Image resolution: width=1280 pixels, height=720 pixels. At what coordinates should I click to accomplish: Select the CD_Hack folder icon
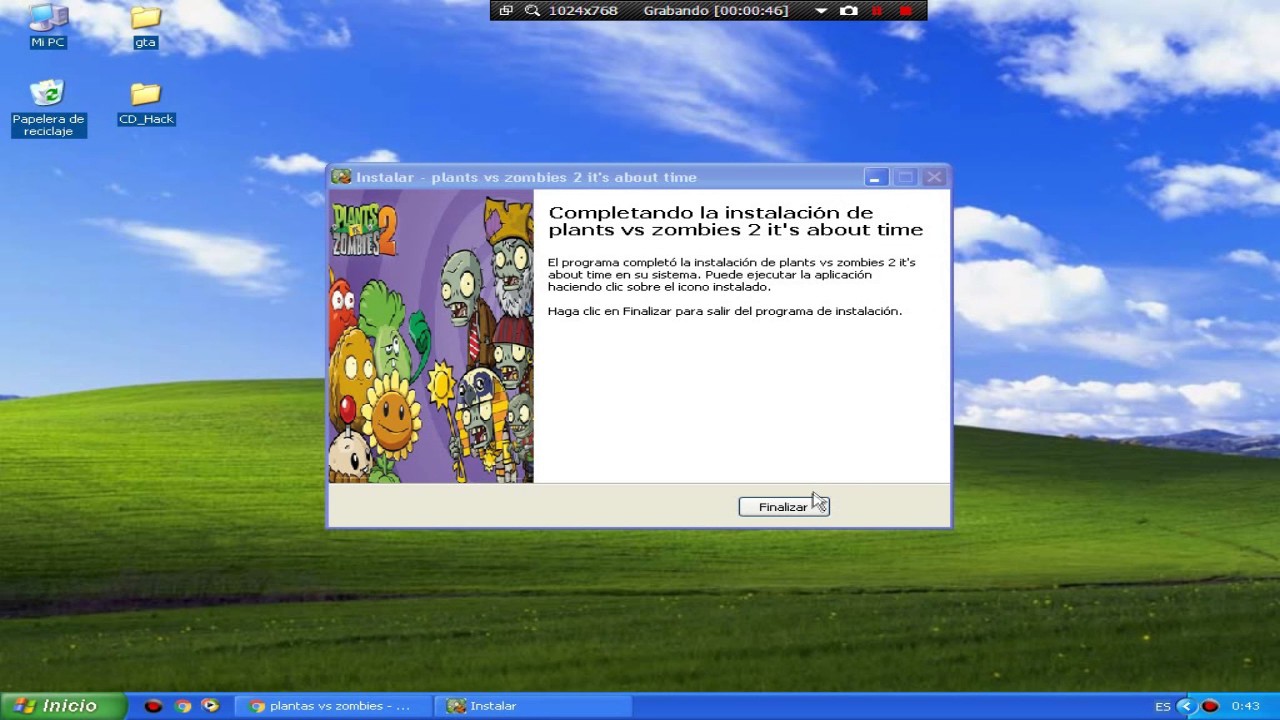point(146,104)
